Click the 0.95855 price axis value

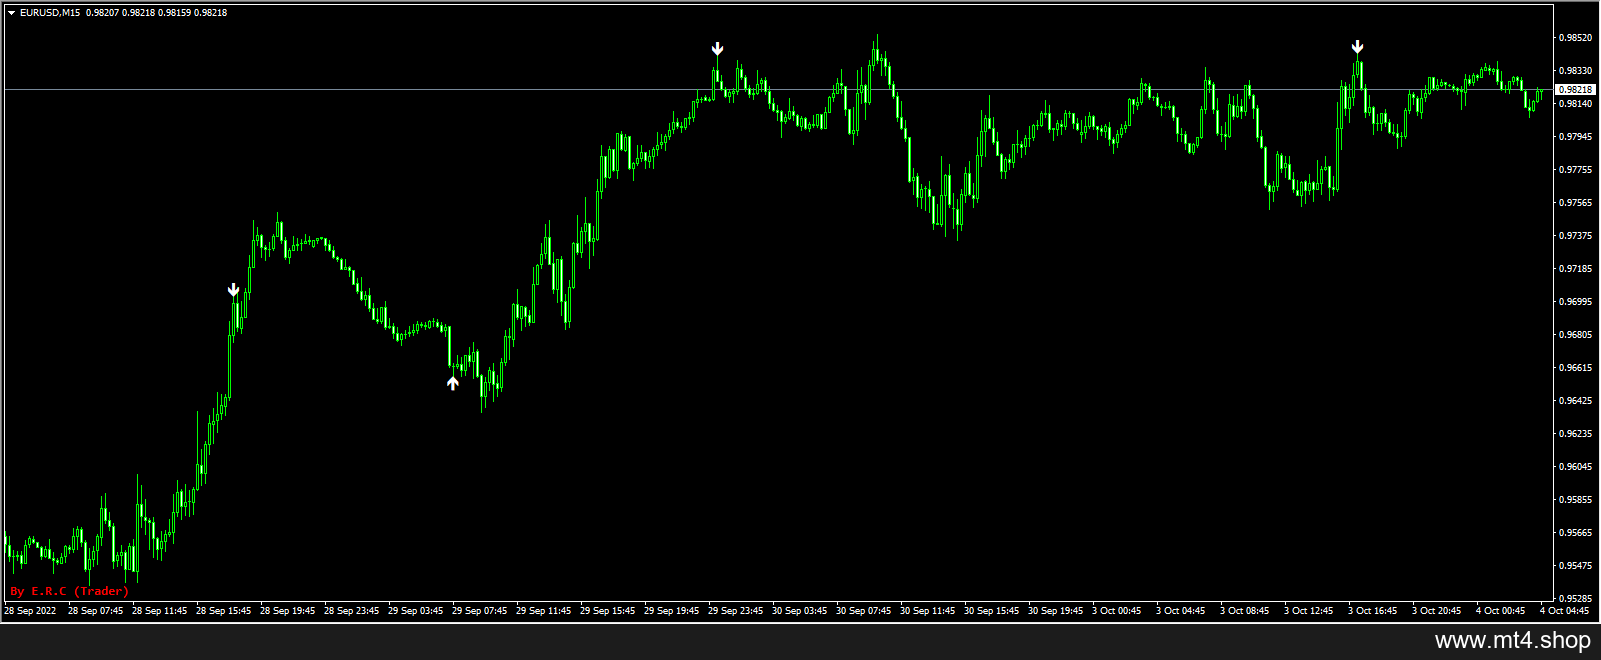point(1576,500)
